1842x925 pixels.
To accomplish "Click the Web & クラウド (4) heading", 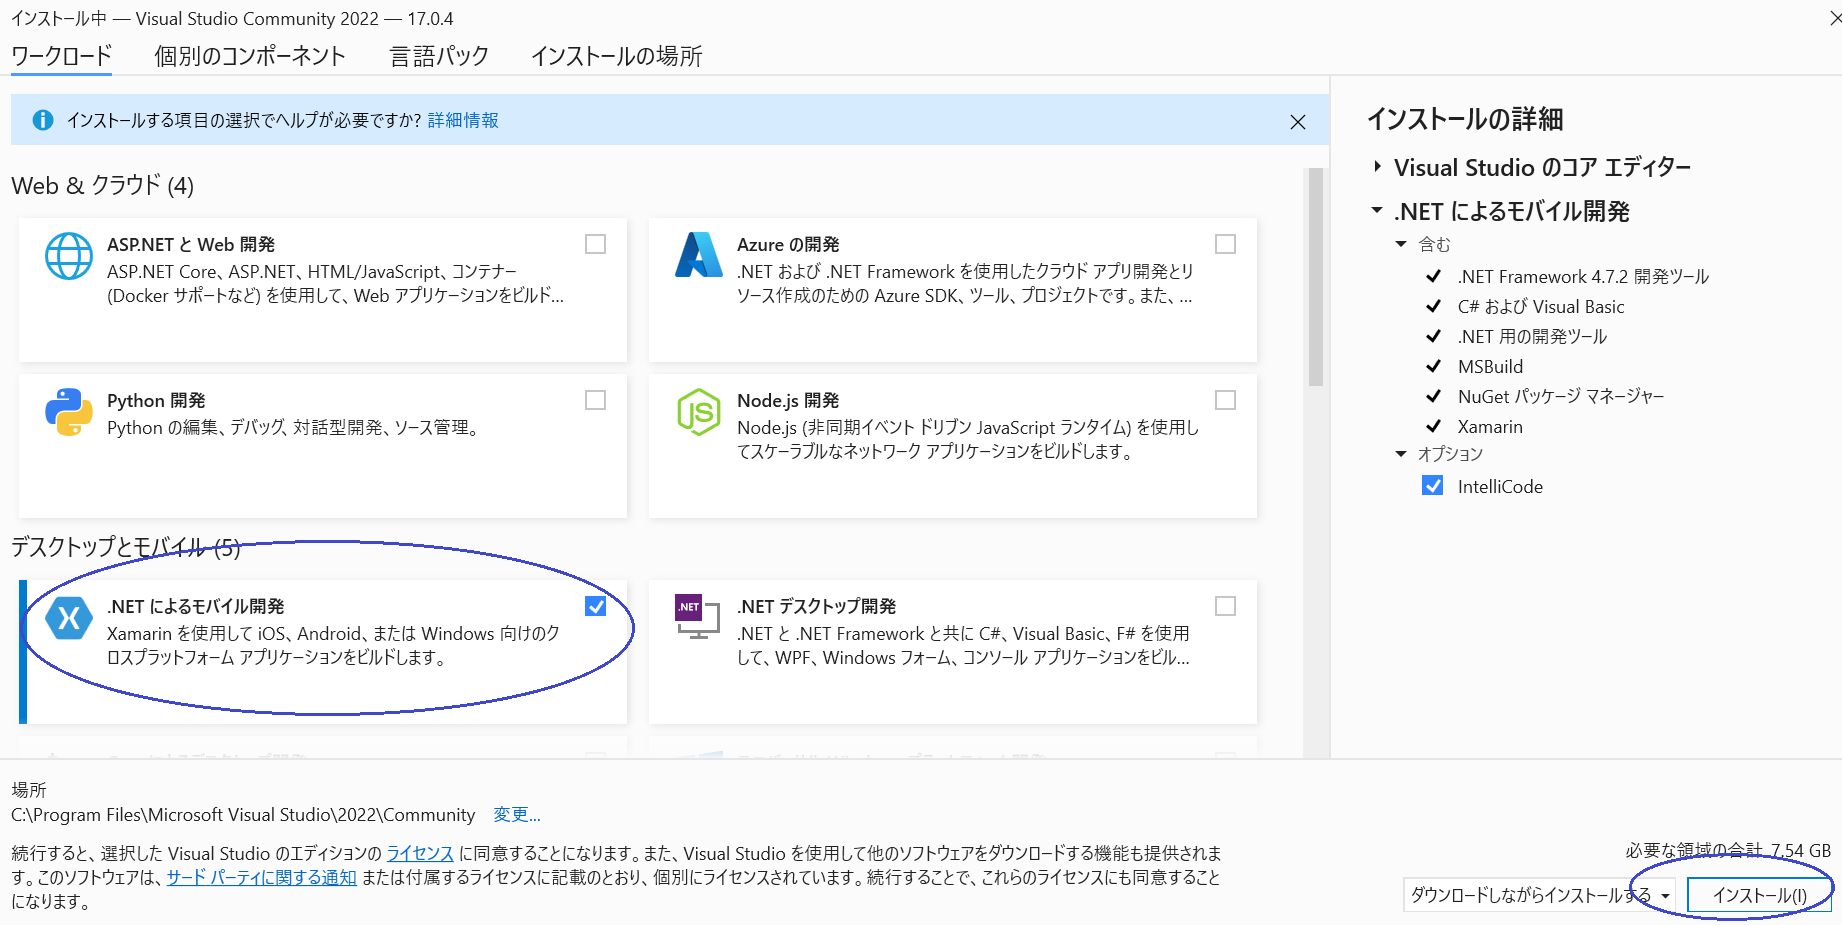I will coord(103,186).
